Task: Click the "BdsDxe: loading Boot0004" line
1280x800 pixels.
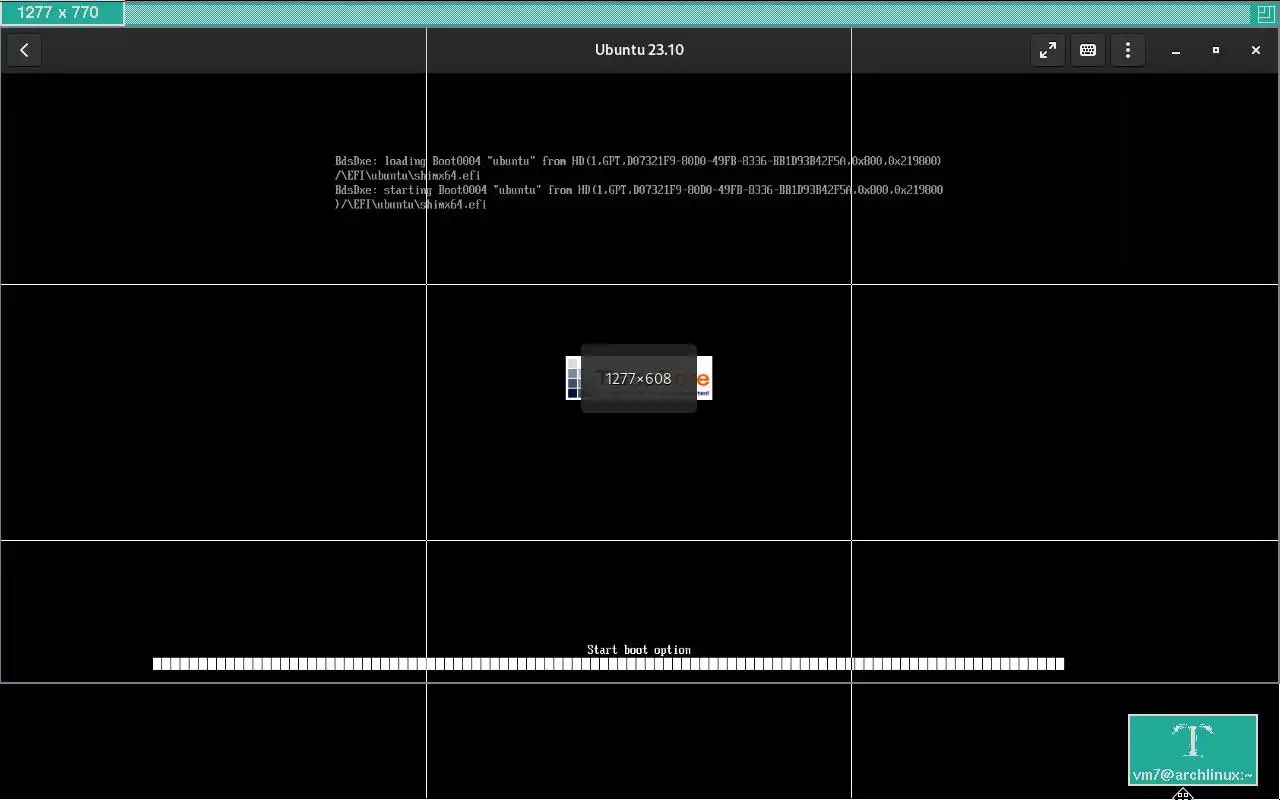Action: point(638,161)
